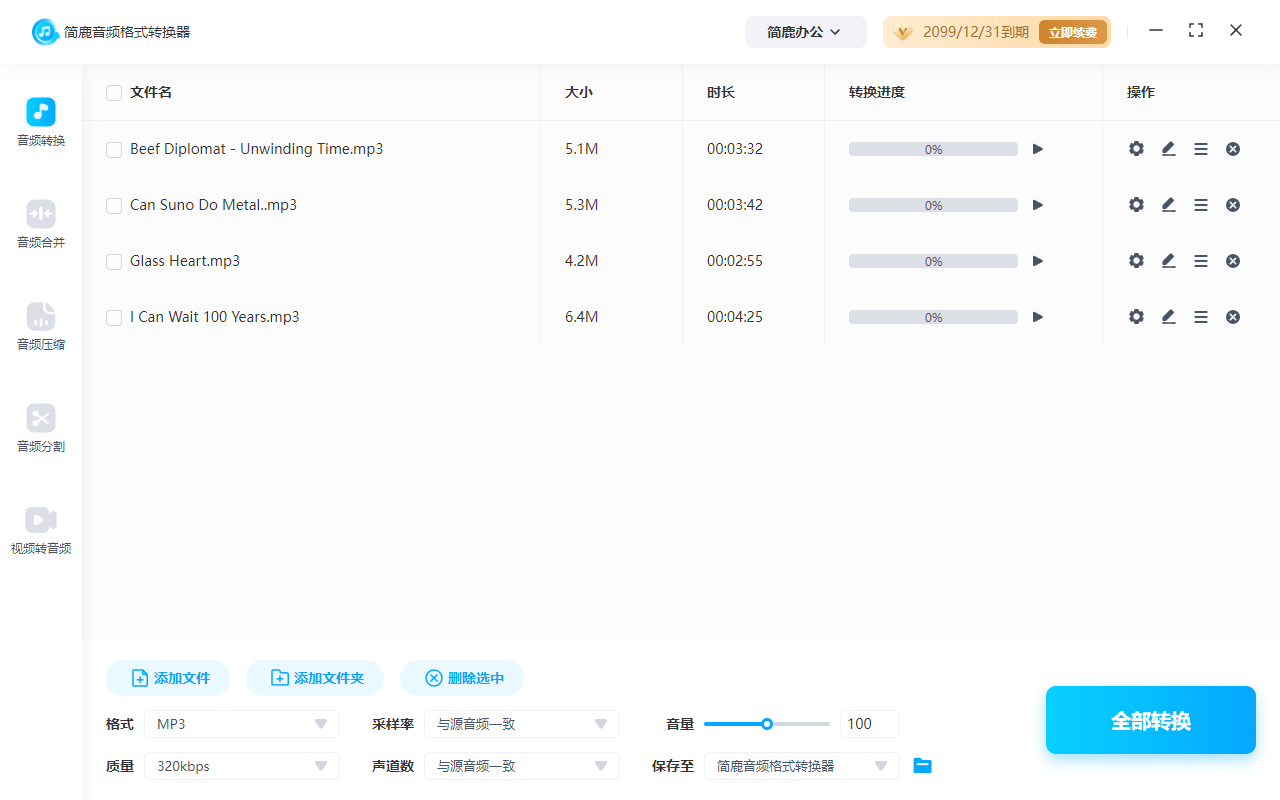Open the 质量 quality dropdown showing 320kbps
The height and width of the screenshot is (800, 1280).
click(x=241, y=765)
